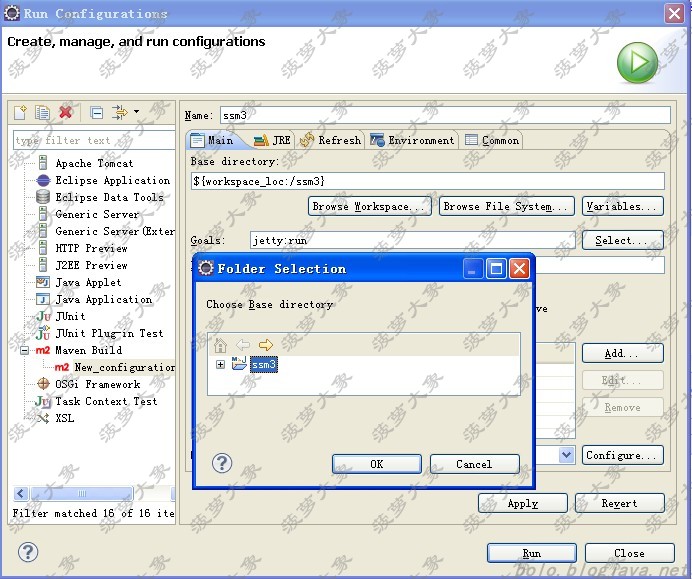Select Apache Tomcat in configuration tree
The height and width of the screenshot is (579, 692).
[x=94, y=163]
